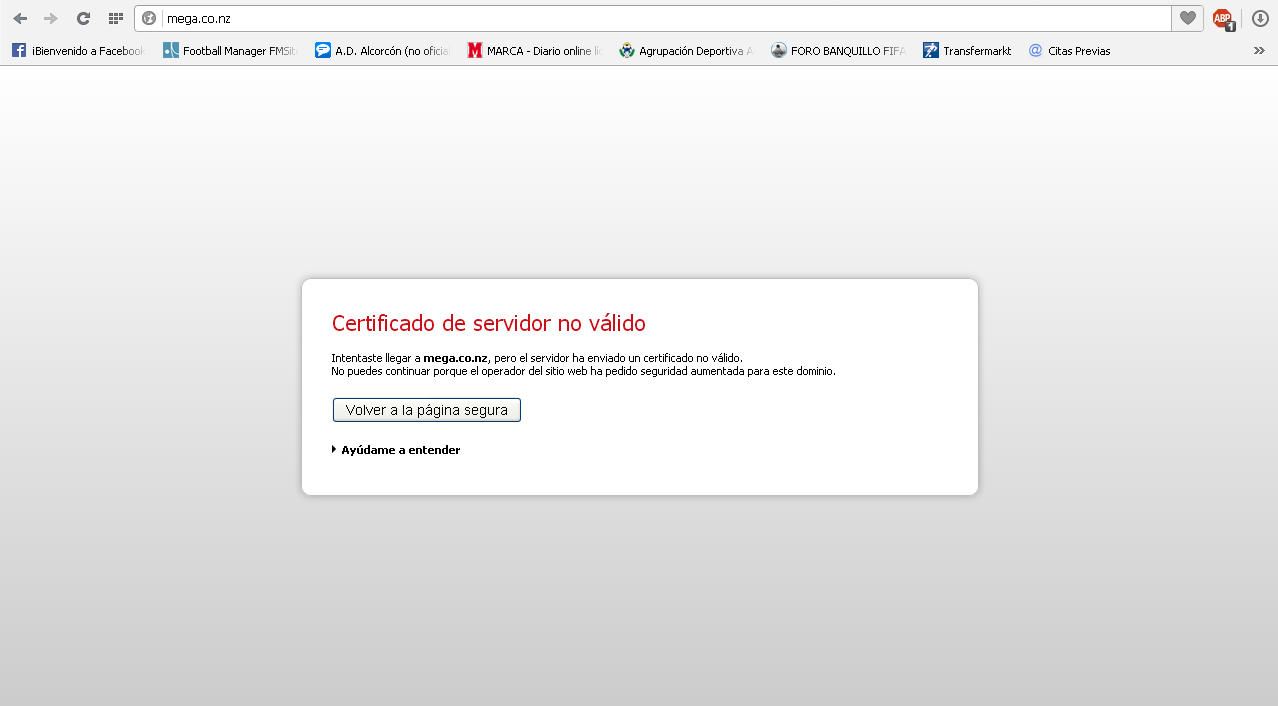
Task: Click the forward navigation arrow
Action: click(x=50, y=18)
